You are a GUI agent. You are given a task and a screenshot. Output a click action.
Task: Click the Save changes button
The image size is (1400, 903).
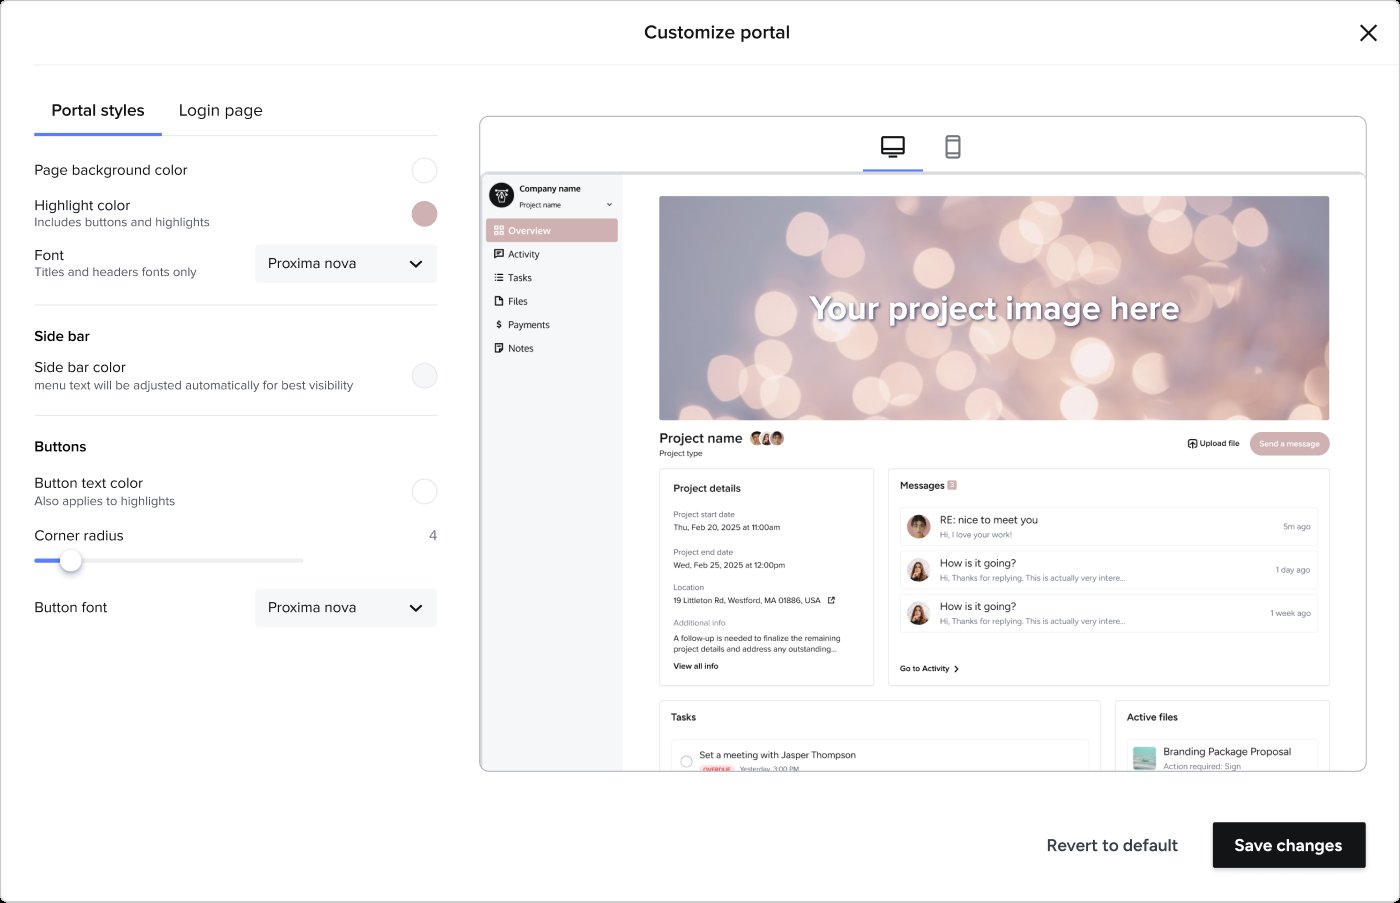(x=1289, y=845)
